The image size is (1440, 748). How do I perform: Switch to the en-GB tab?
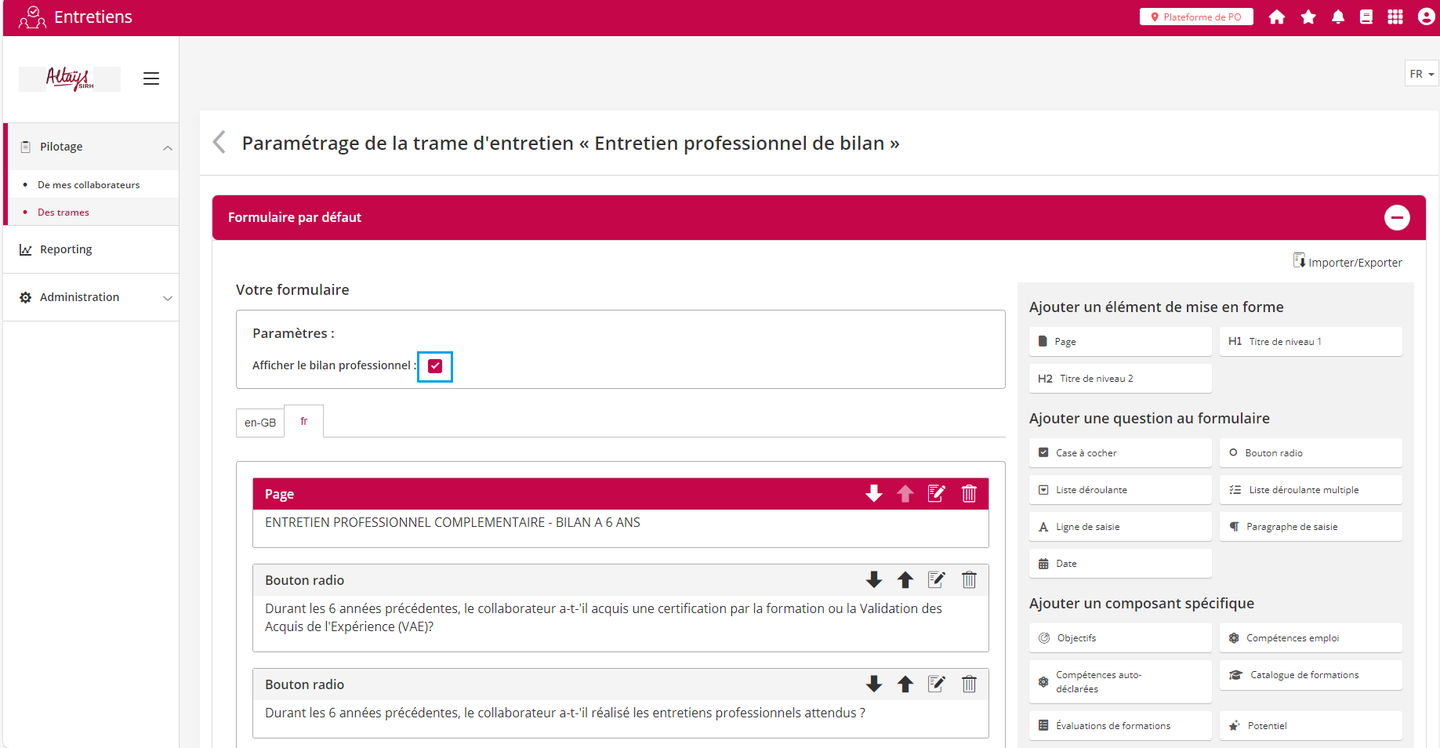coord(260,423)
